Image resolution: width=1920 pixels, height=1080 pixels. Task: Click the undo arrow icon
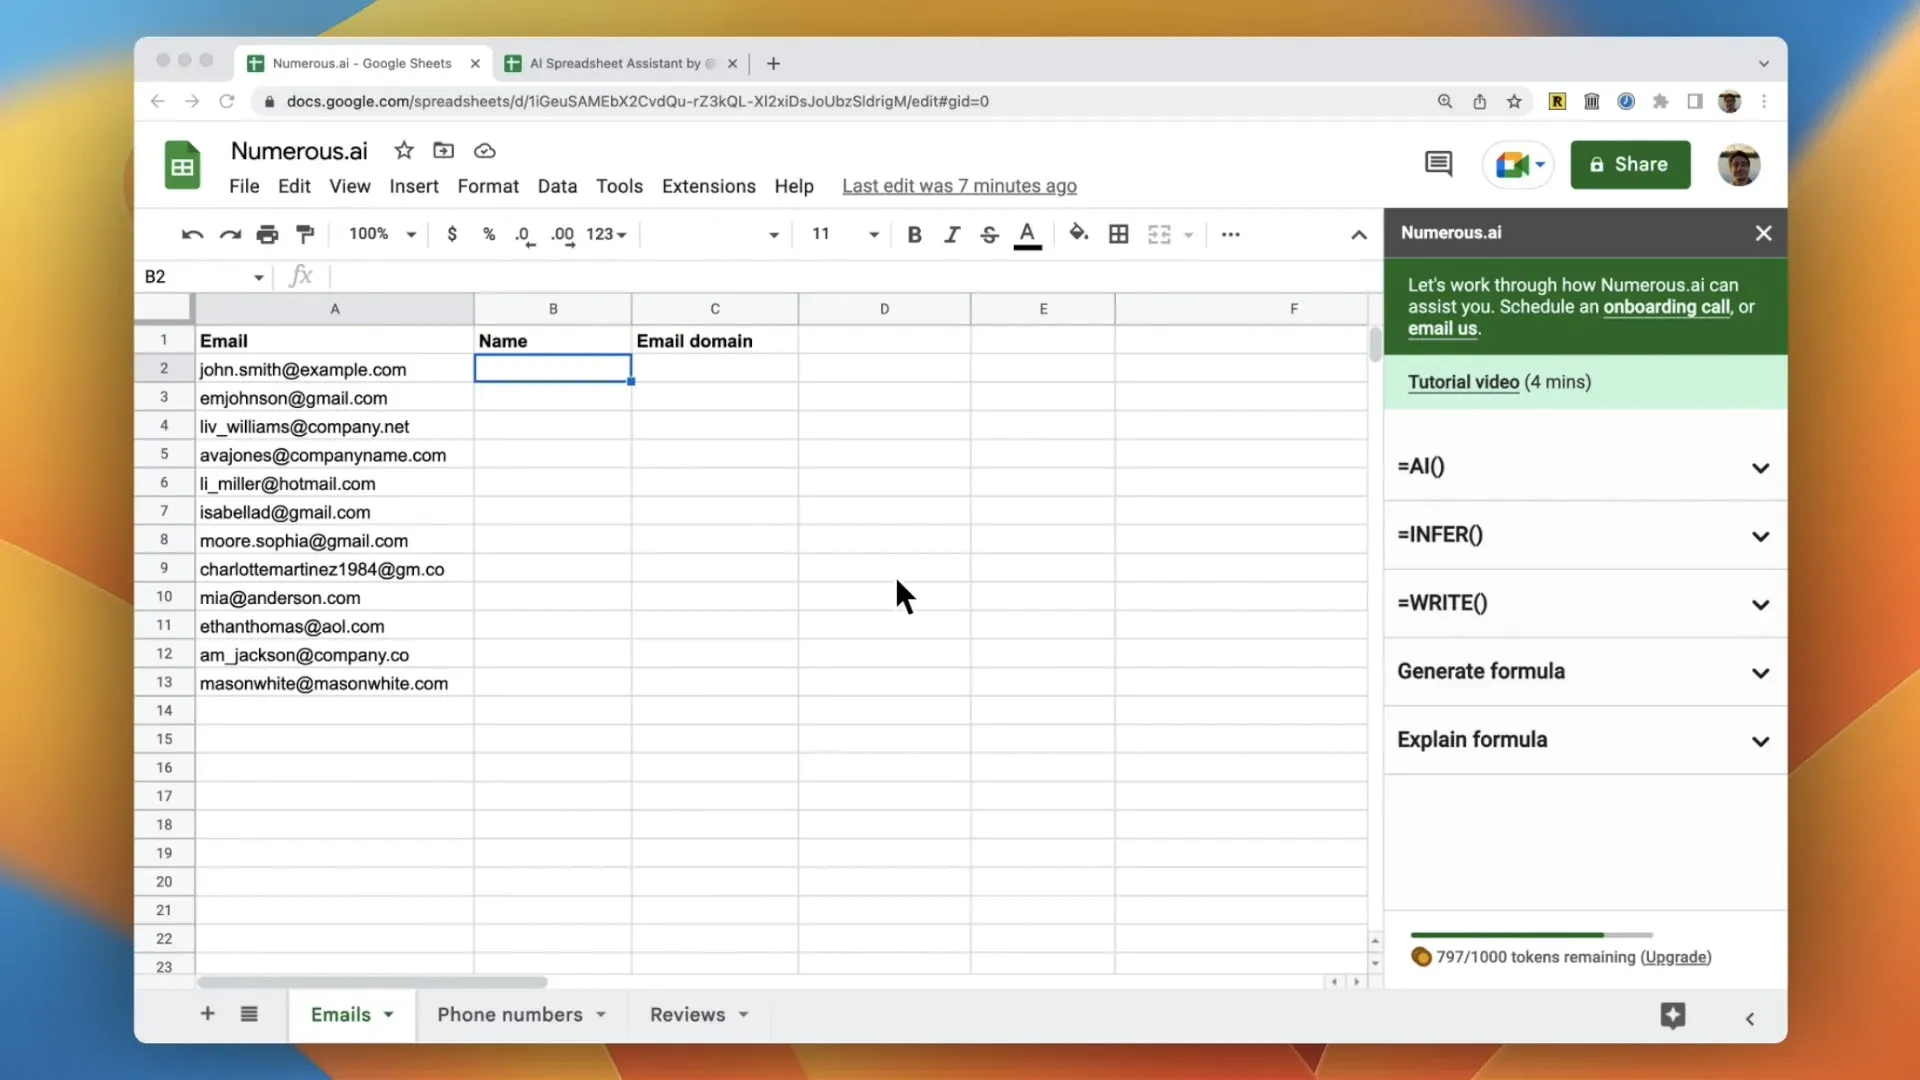click(x=192, y=234)
